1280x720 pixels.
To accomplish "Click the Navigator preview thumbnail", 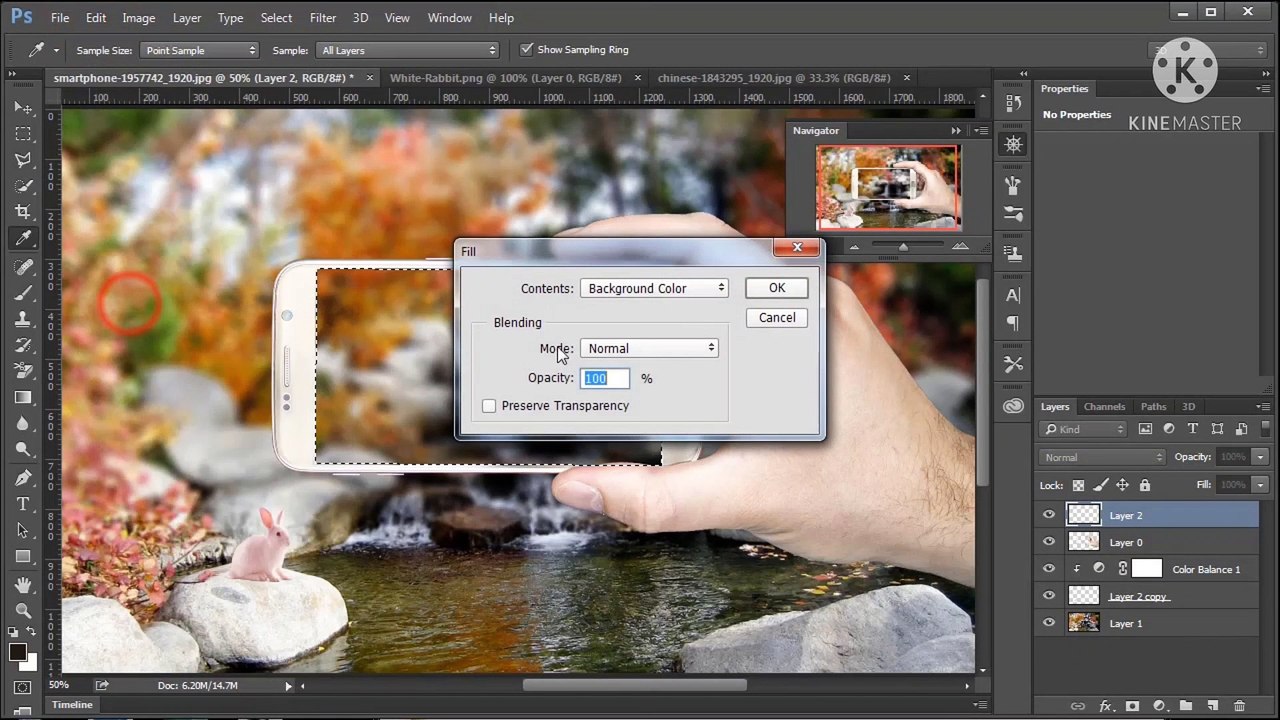I will pos(888,188).
